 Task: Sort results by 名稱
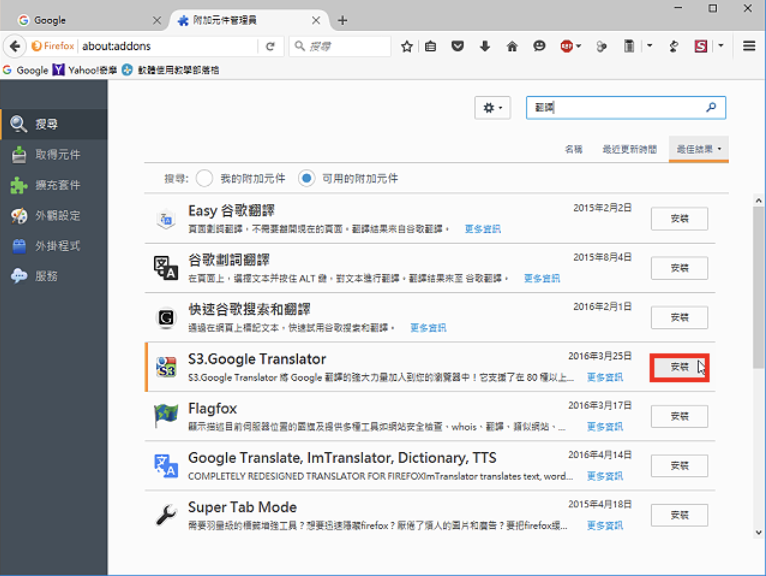[x=574, y=149]
